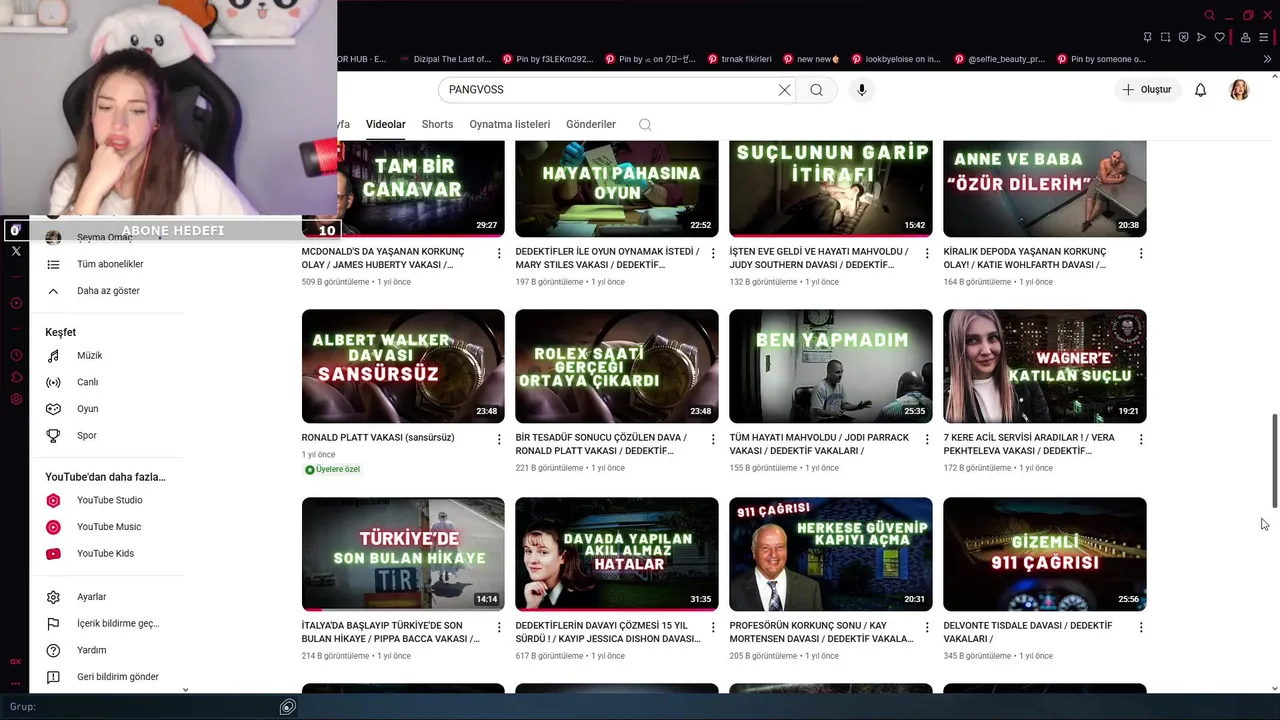Open Yardım help link
Viewport: 1280px width, 720px height.
tap(91, 651)
